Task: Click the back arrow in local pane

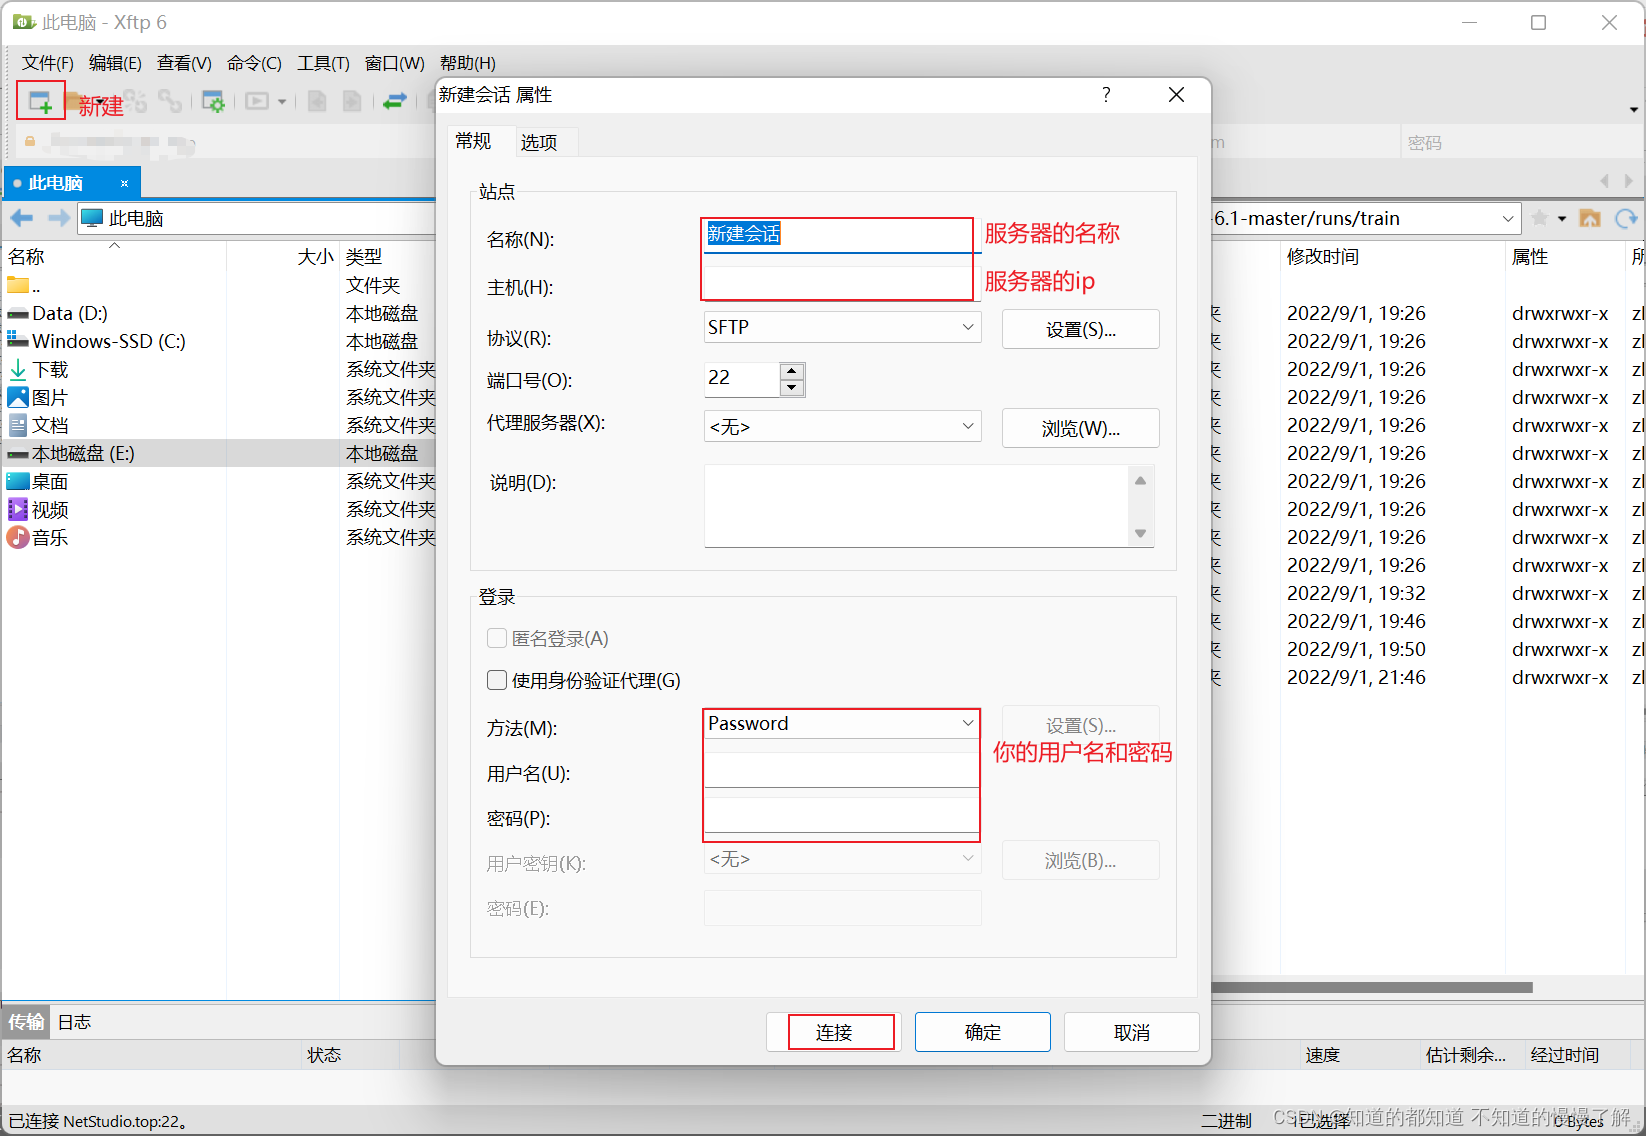Action: [22, 218]
